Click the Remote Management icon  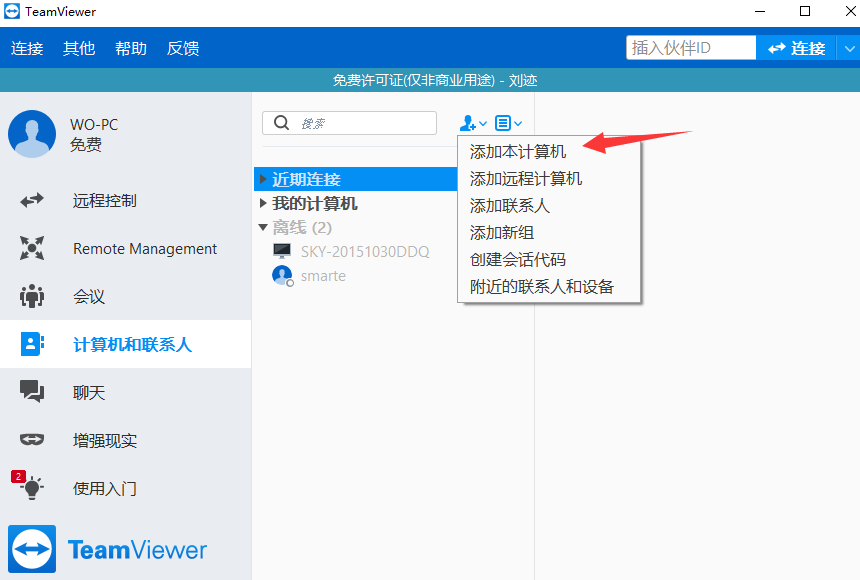(x=32, y=249)
